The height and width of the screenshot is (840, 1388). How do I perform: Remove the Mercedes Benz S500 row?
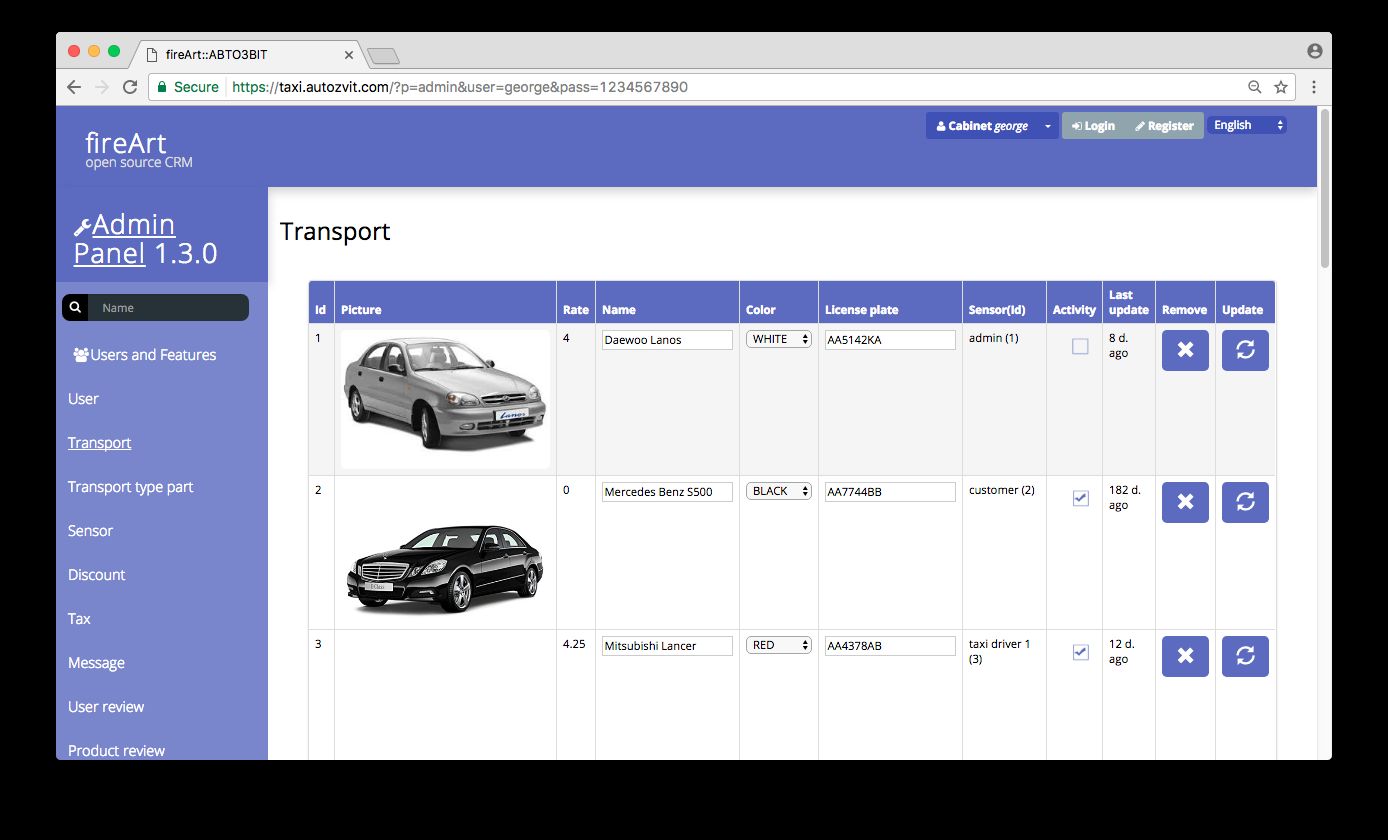point(1185,502)
